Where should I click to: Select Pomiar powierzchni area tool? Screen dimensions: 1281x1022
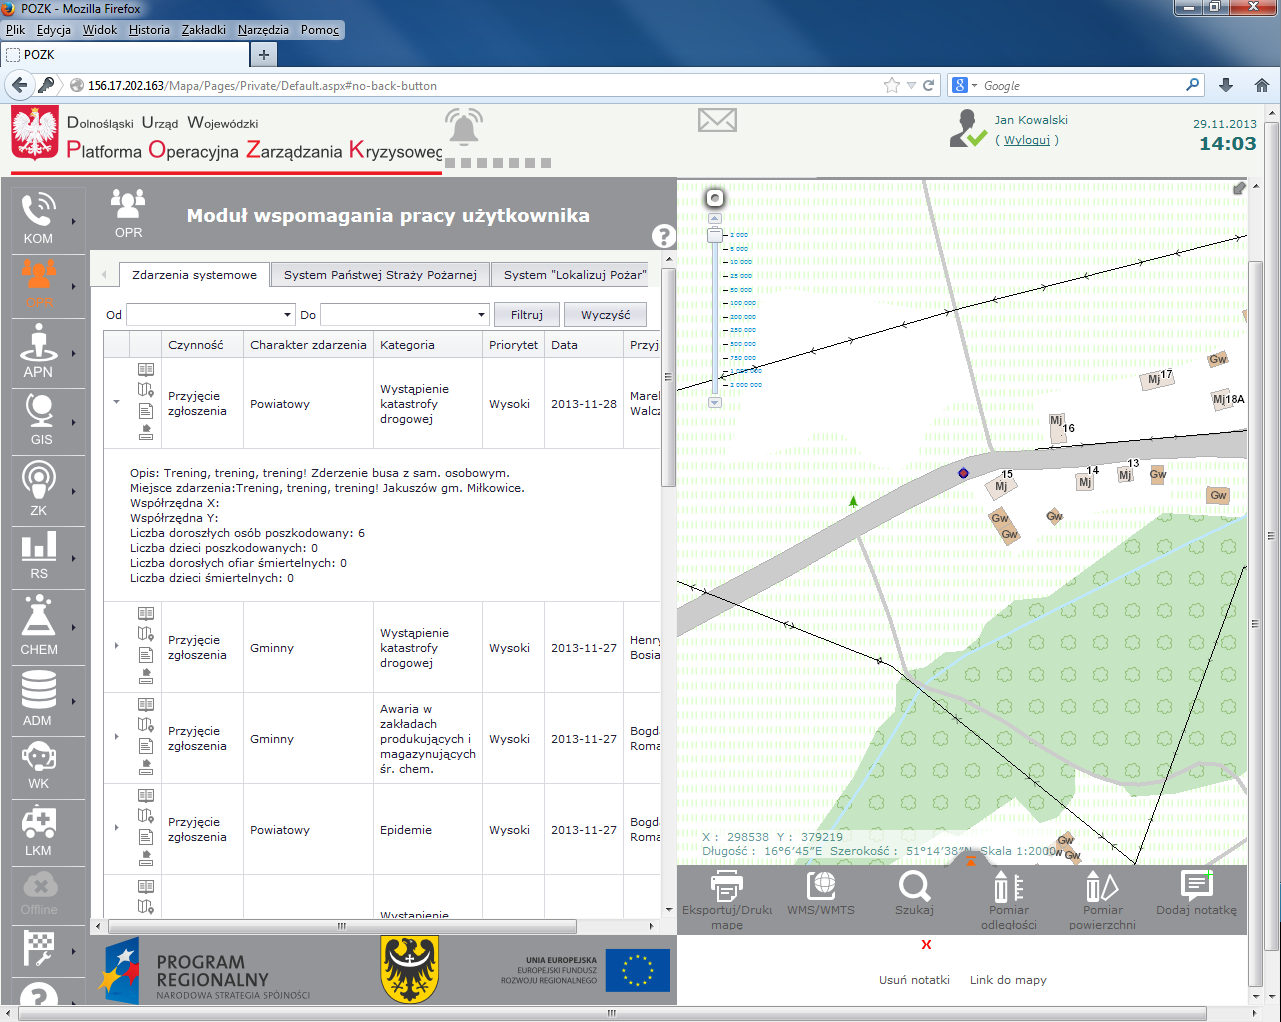1102,900
